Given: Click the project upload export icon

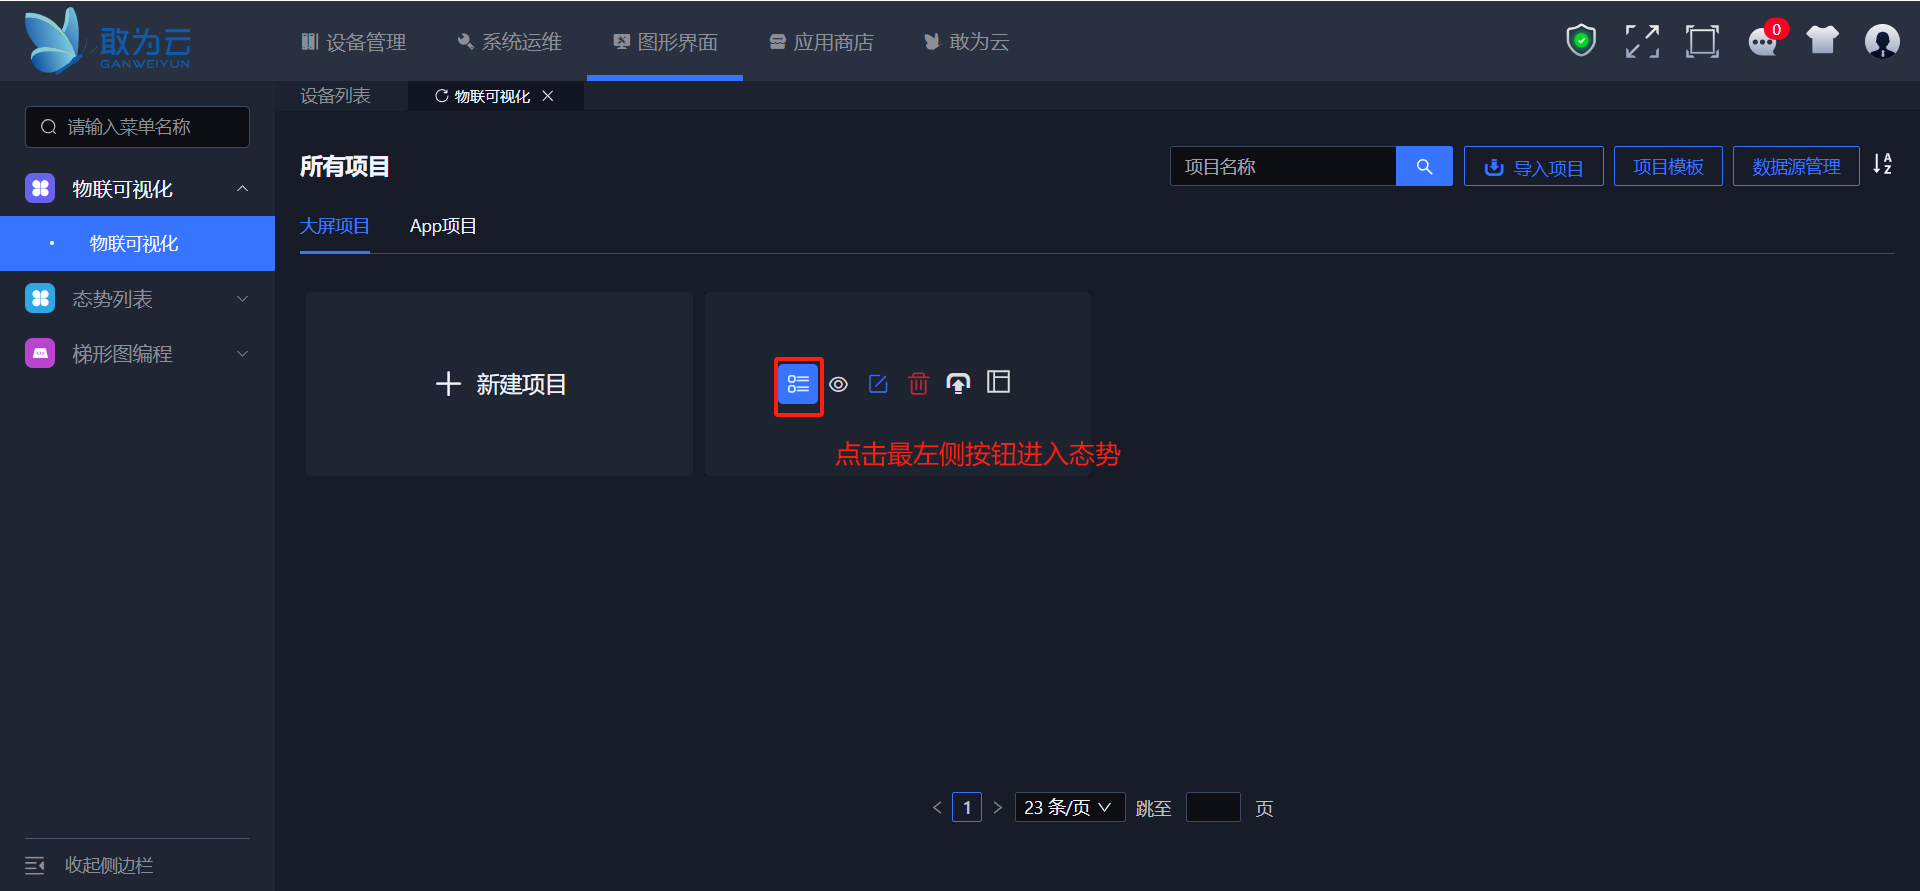Looking at the screenshot, I should [958, 383].
